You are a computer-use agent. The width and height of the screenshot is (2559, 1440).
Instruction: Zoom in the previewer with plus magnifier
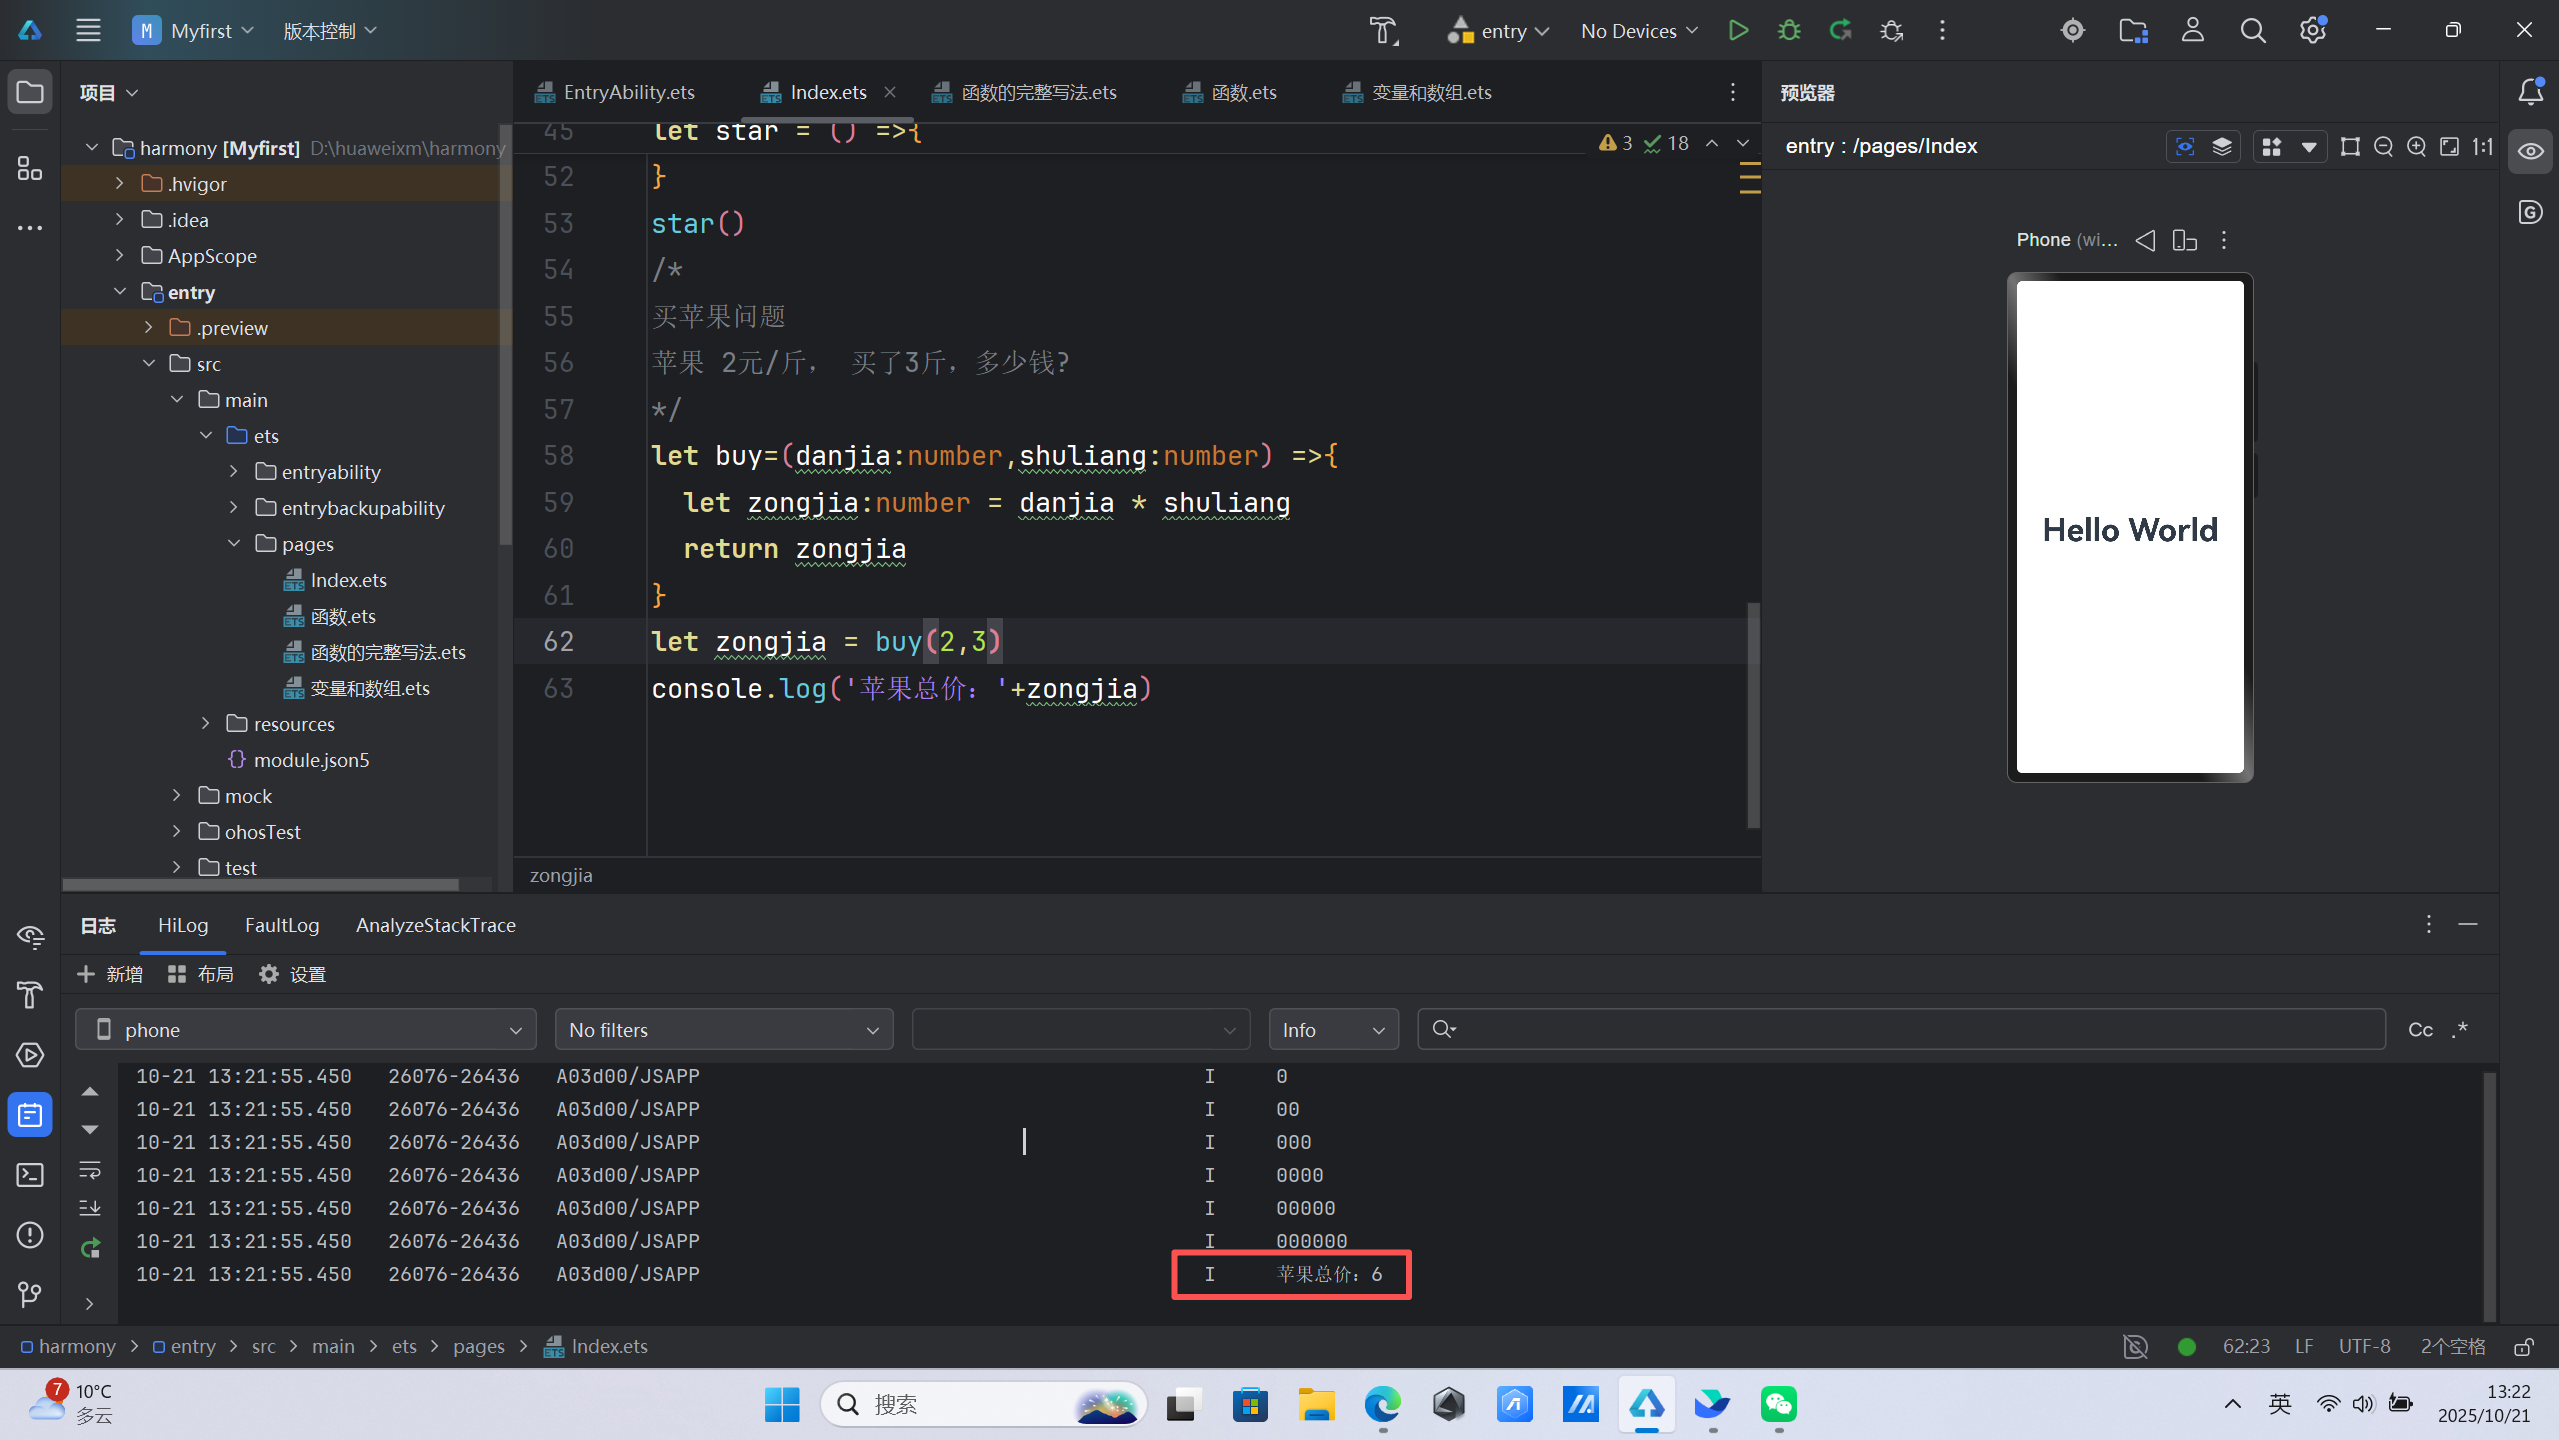2416,147
